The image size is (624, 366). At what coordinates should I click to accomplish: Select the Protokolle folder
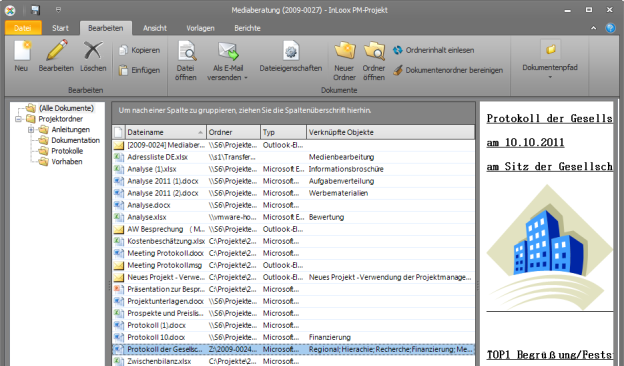(67, 151)
